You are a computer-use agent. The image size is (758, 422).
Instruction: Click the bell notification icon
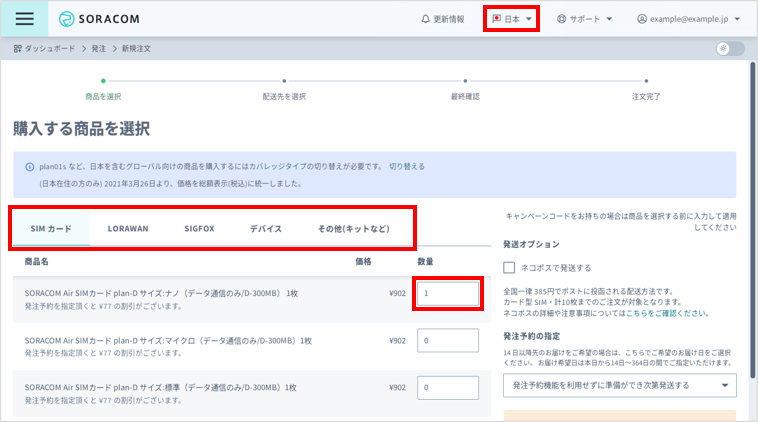coord(425,19)
